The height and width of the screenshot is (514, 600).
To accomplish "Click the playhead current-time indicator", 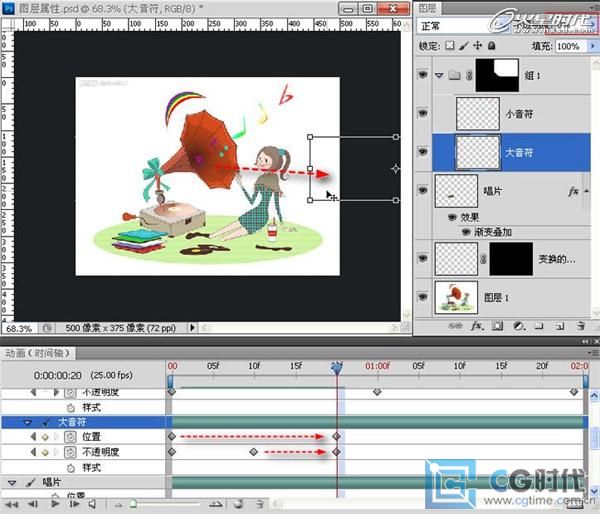I will click(x=337, y=368).
